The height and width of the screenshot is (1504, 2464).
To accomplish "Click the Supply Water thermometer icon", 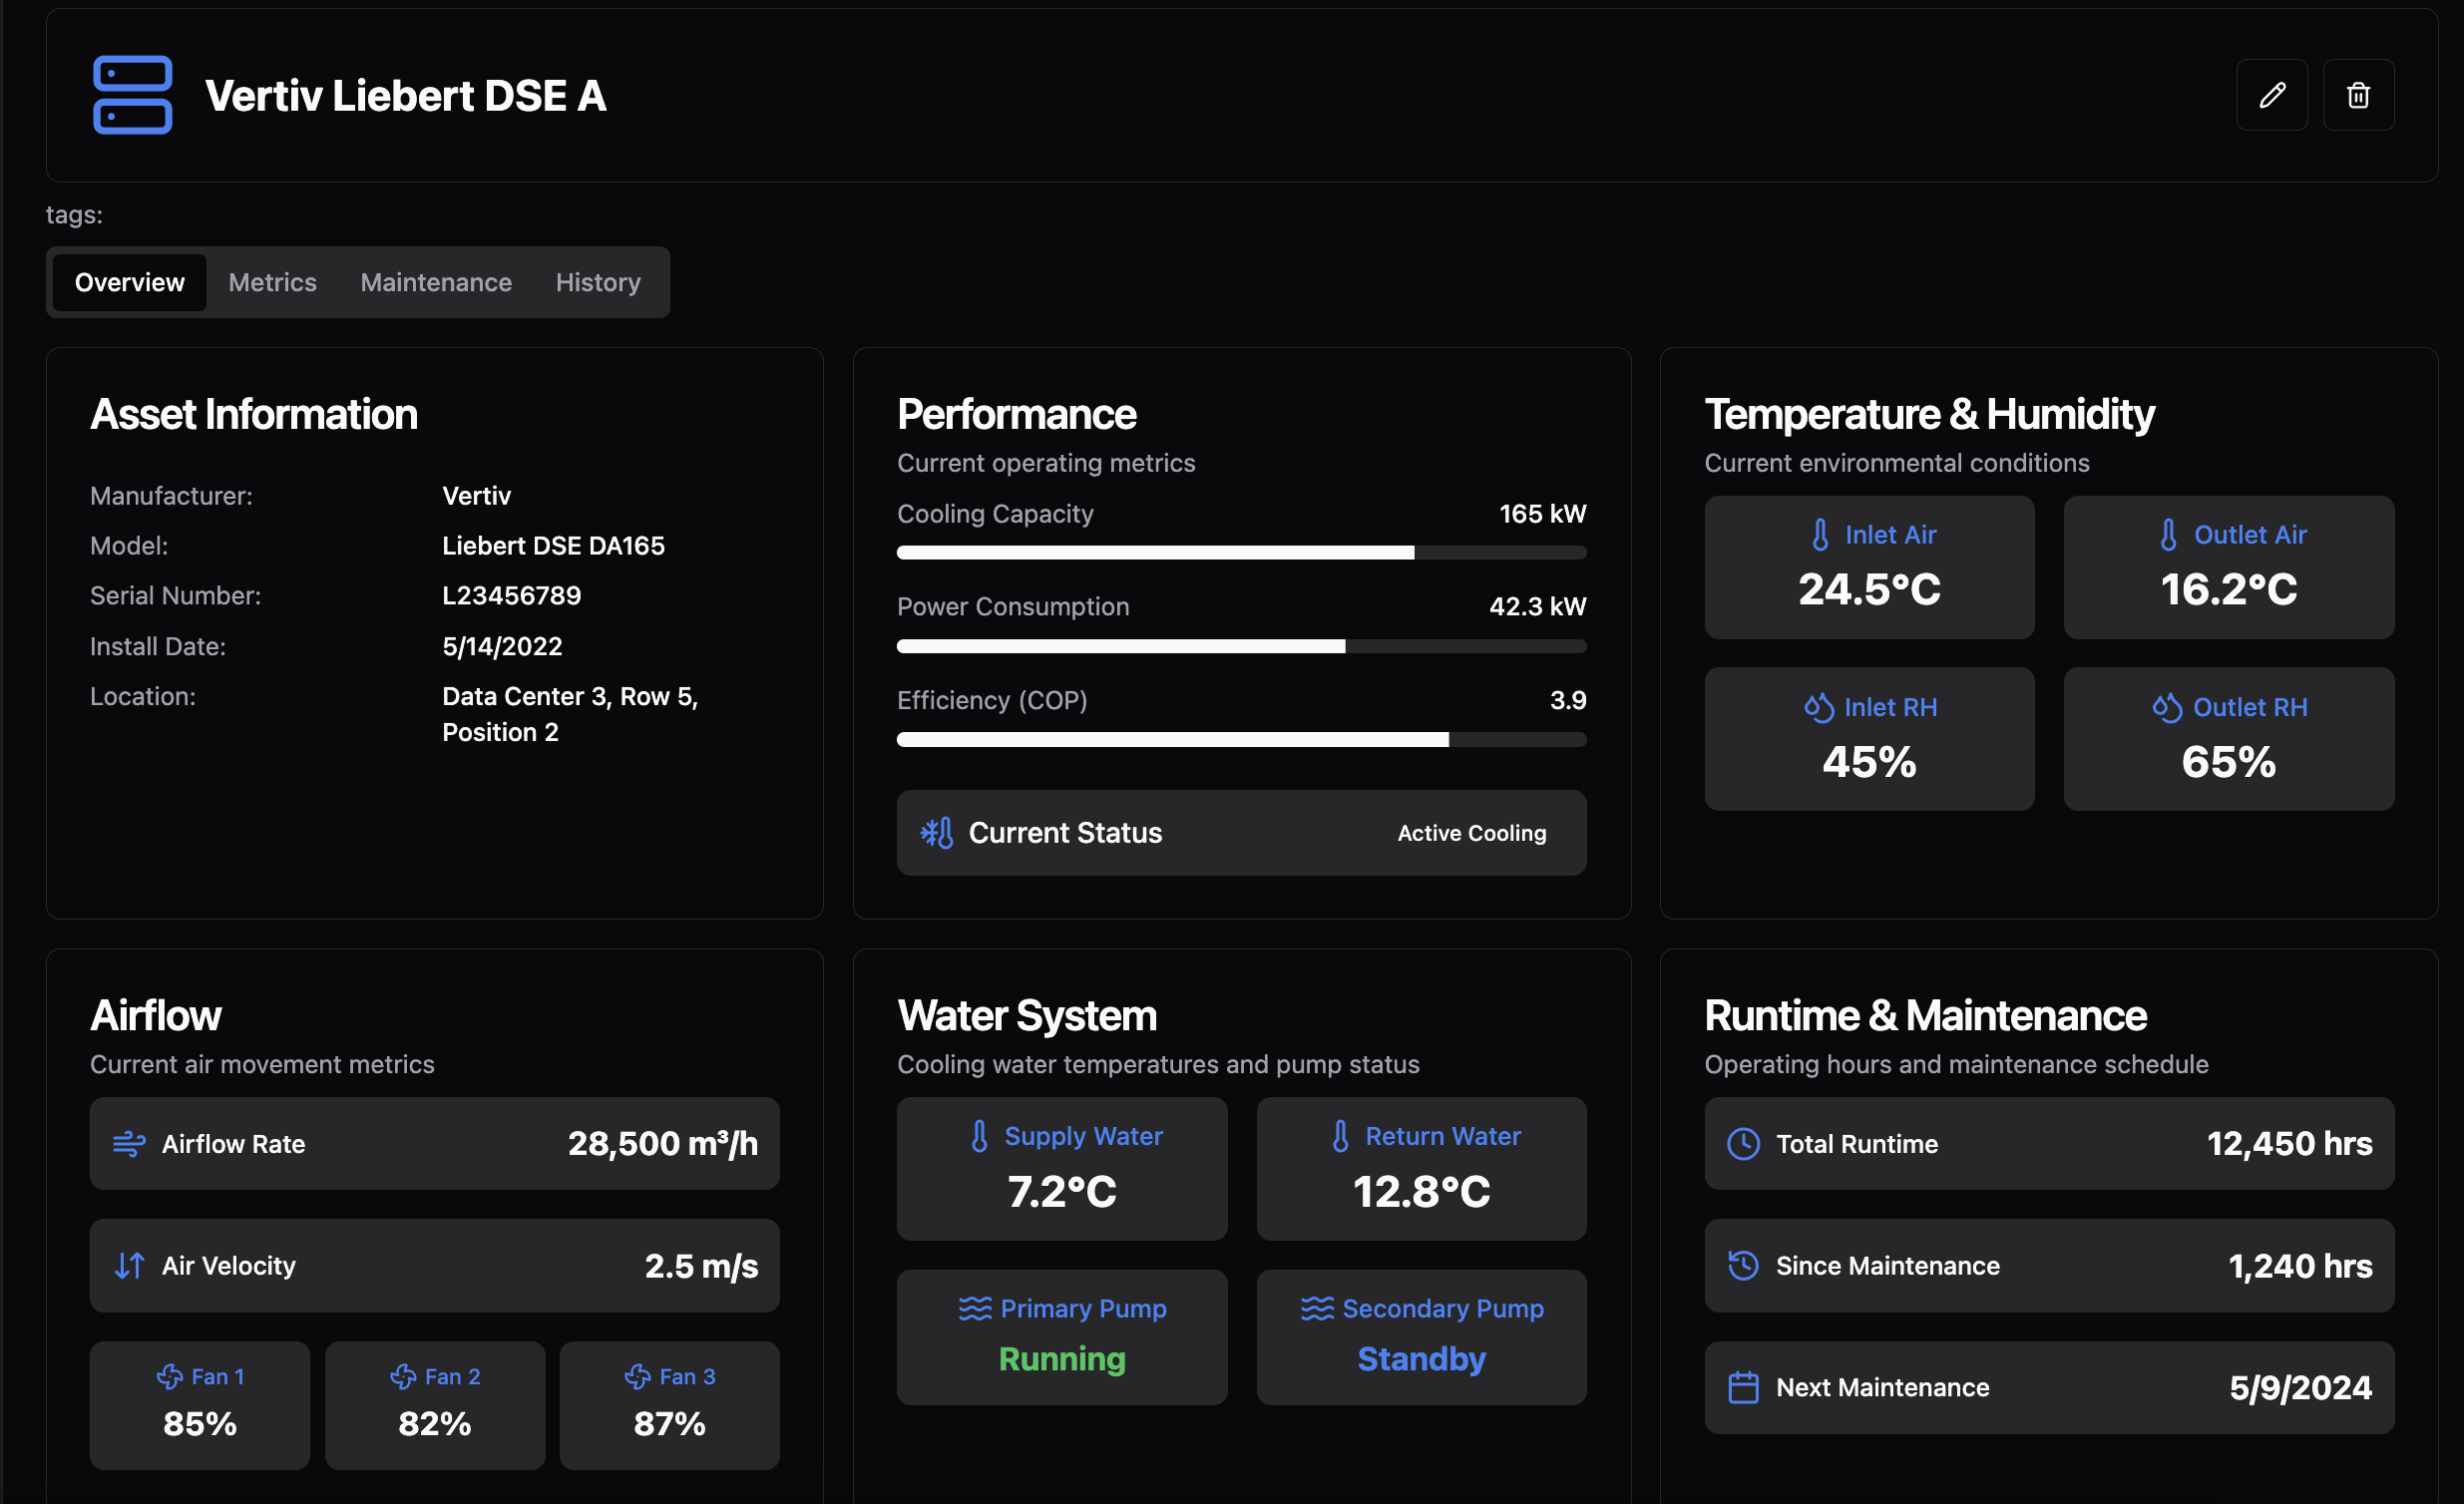I will coord(979,1136).
